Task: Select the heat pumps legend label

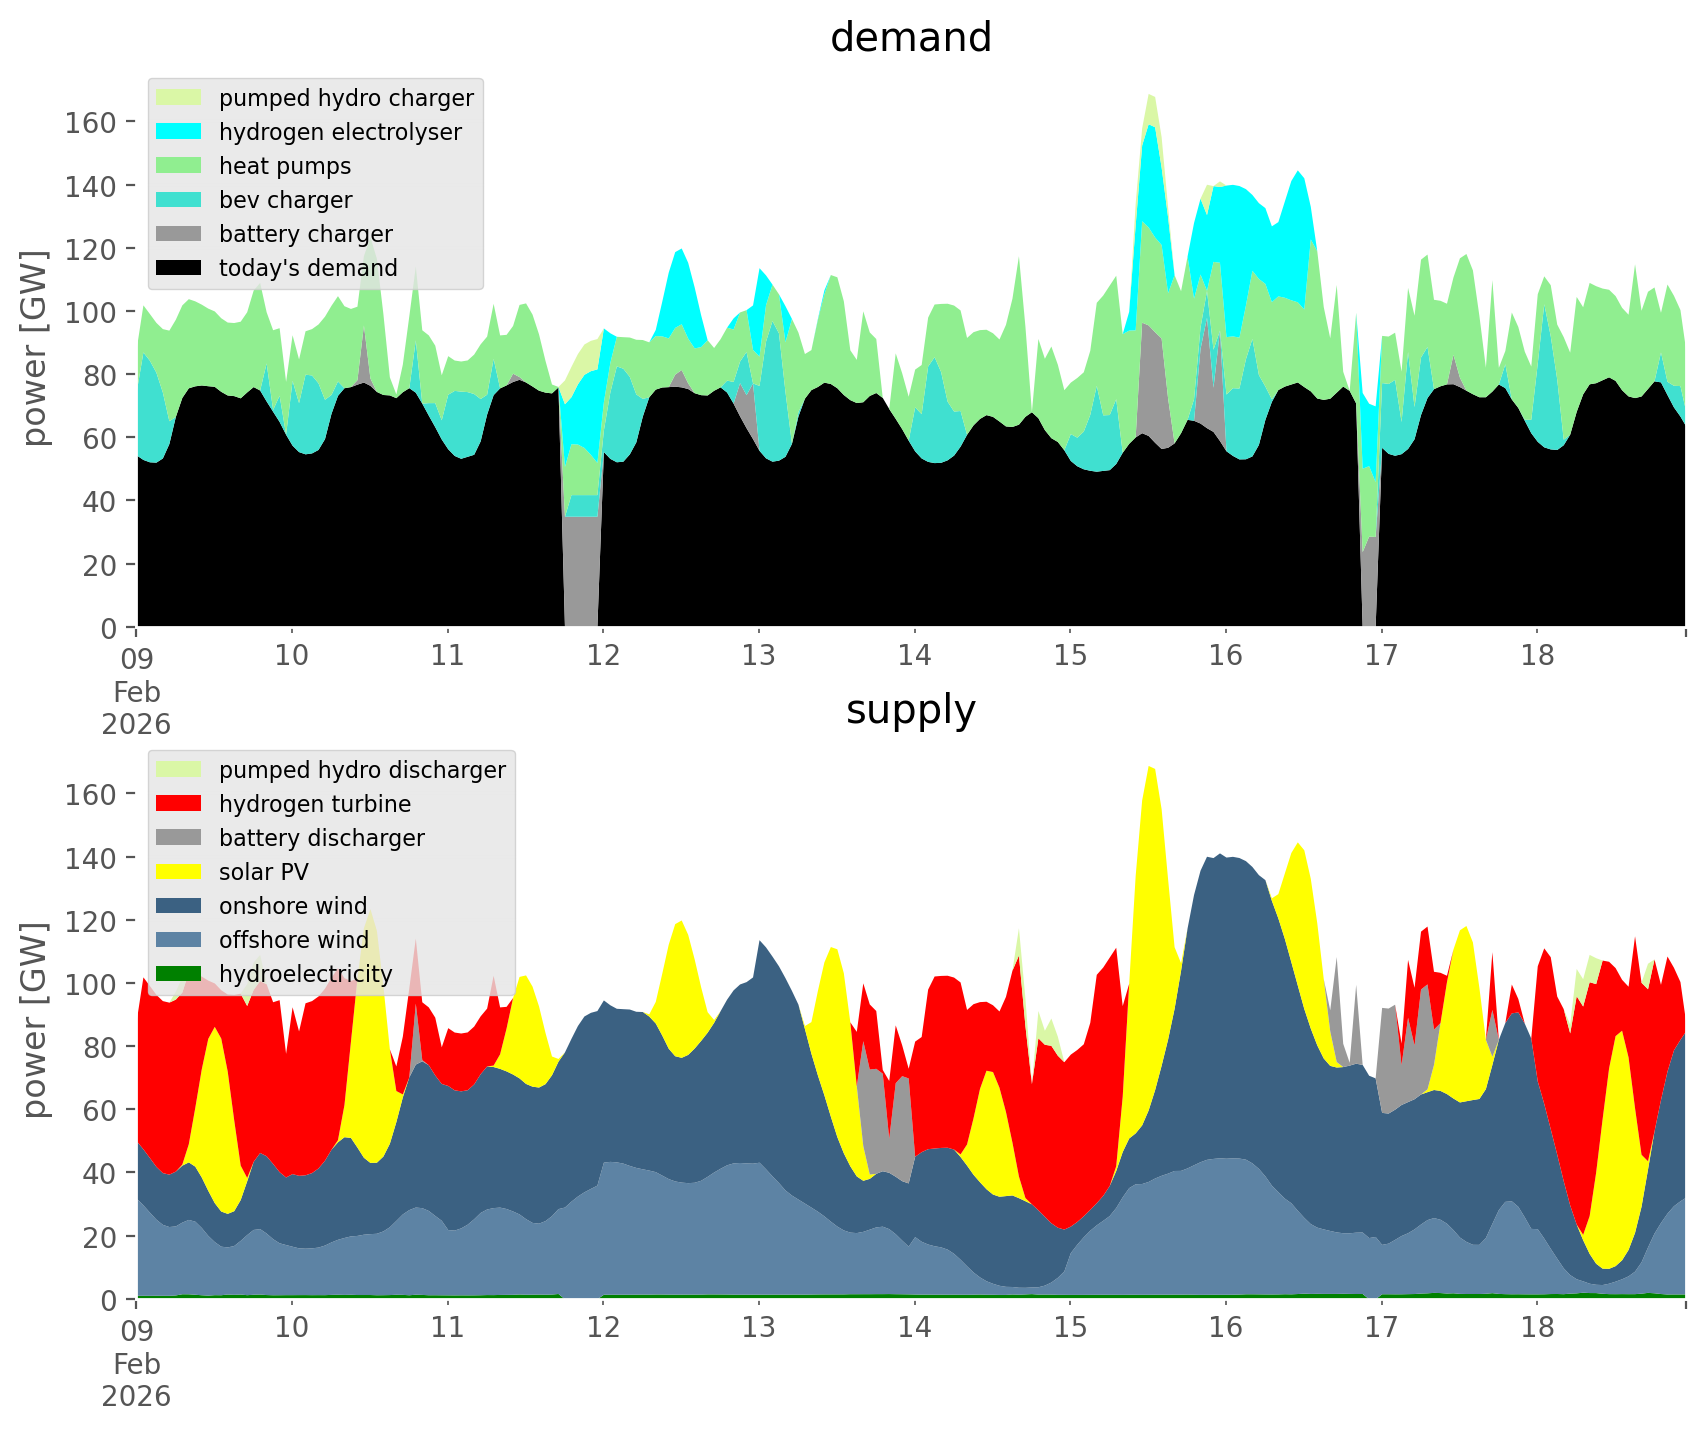Action: pos(285,166)
